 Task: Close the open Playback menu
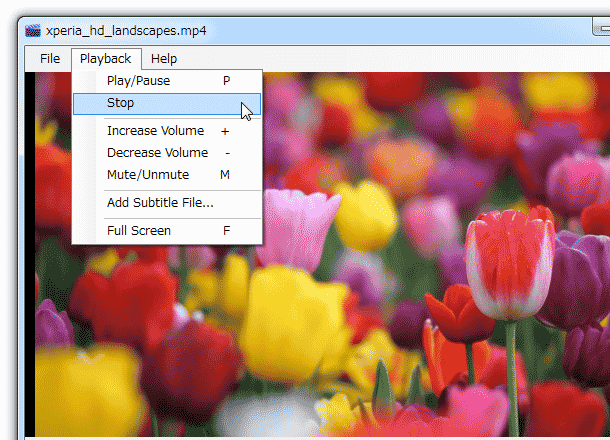tap(106, 59)
